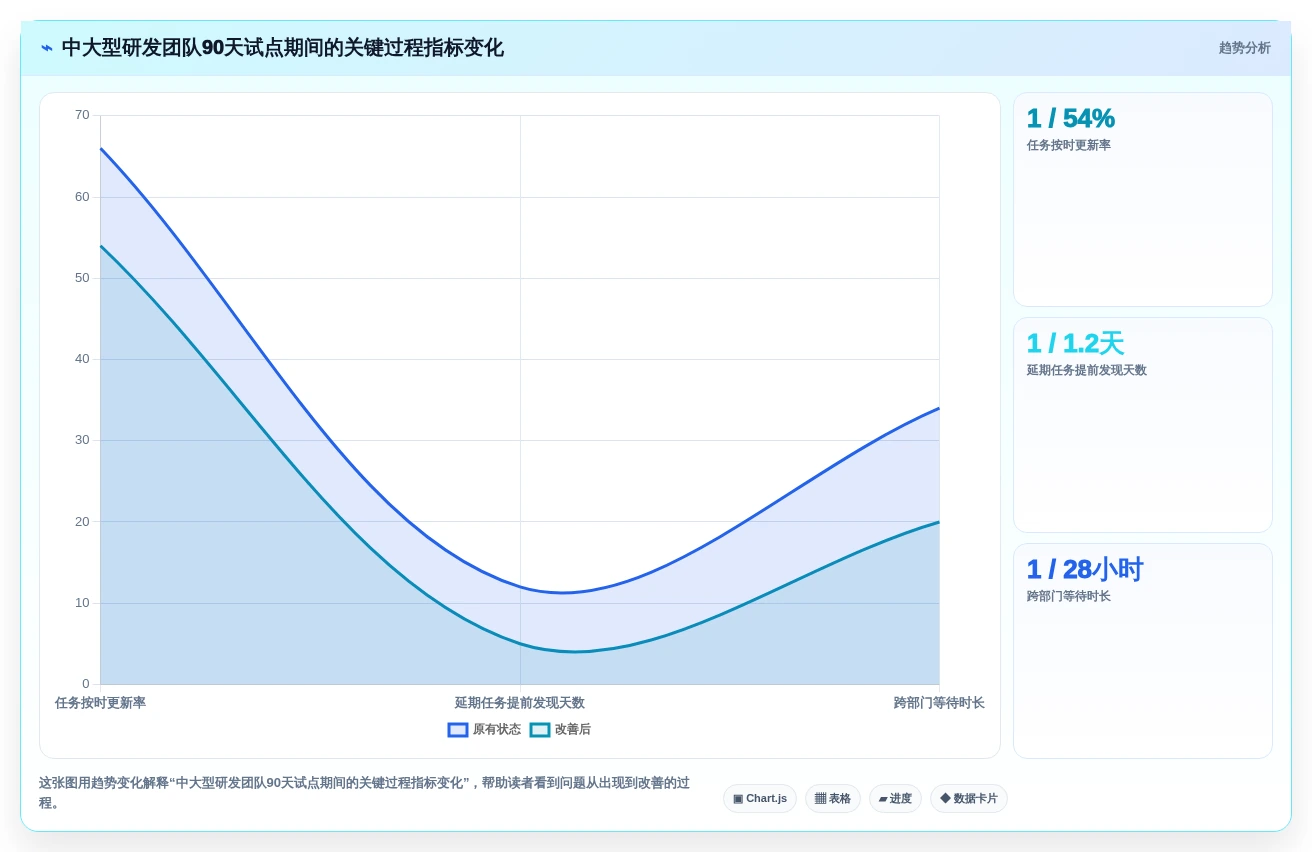Click the Chart.js tag
This screenshot has width=1312, height=852.
pos(760,798)
